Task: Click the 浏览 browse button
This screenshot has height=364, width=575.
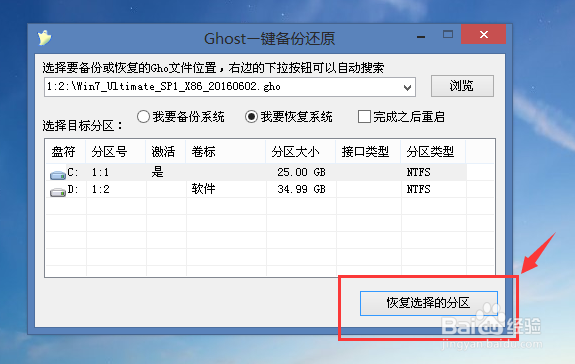Action: [462, 86]
